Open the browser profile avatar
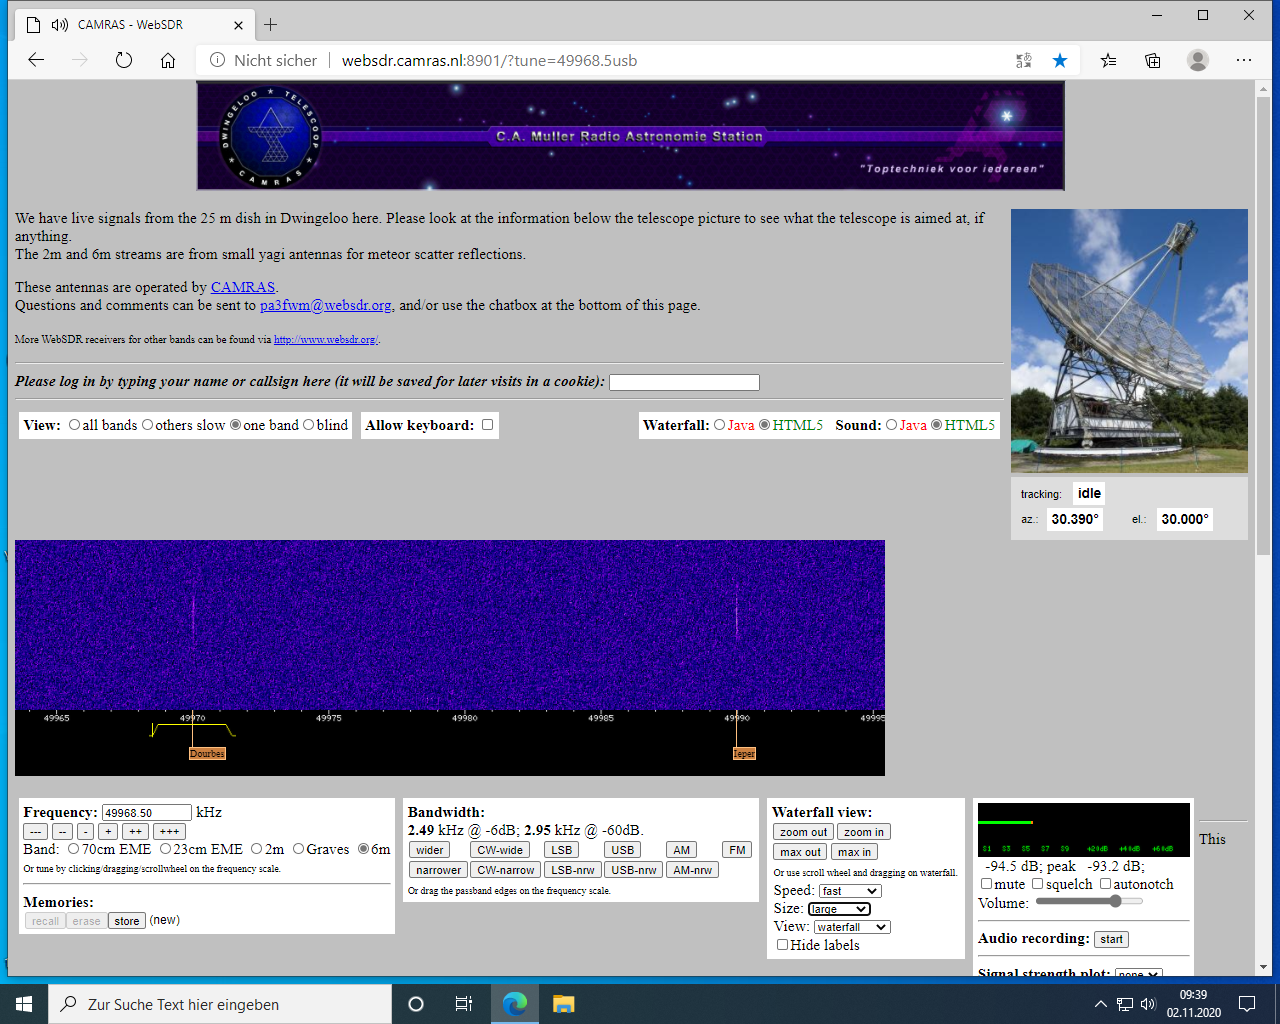1280x1024 pixels. pyautogui.click(x=1198, y=60)
